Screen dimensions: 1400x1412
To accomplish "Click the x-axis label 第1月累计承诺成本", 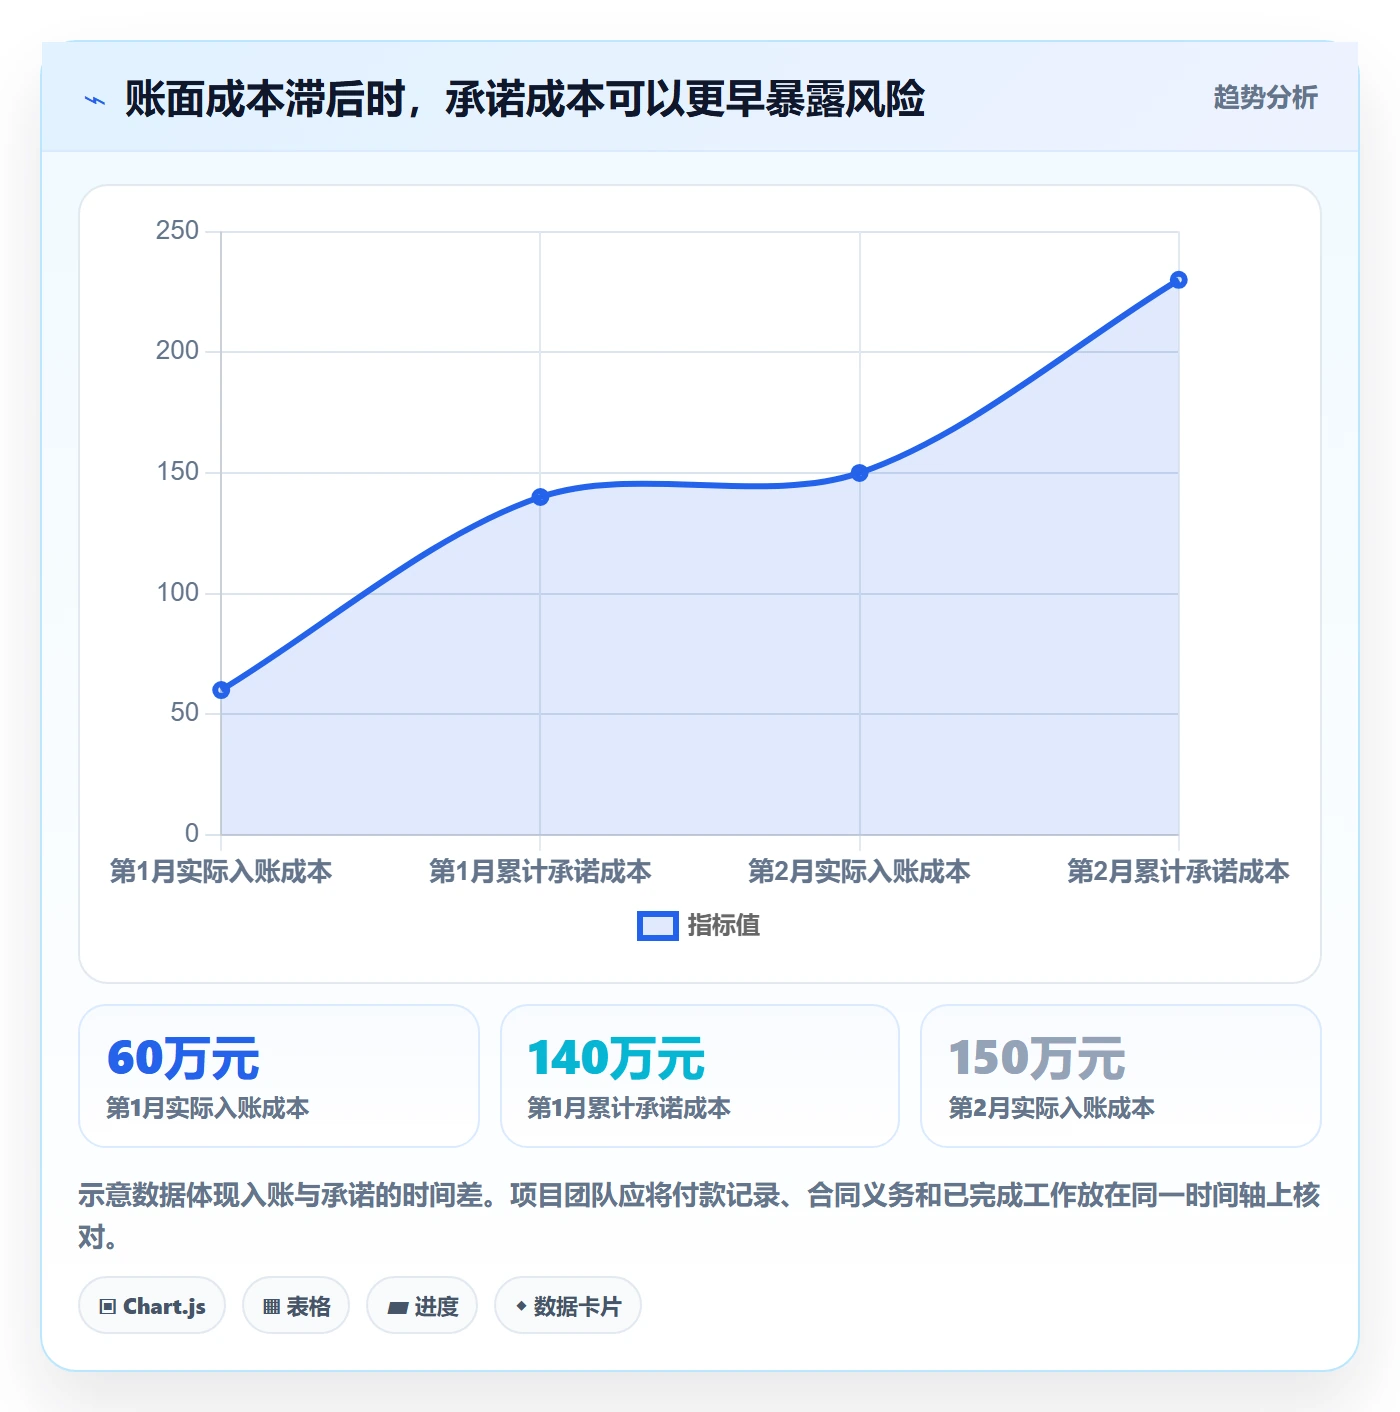I will 540,871.
